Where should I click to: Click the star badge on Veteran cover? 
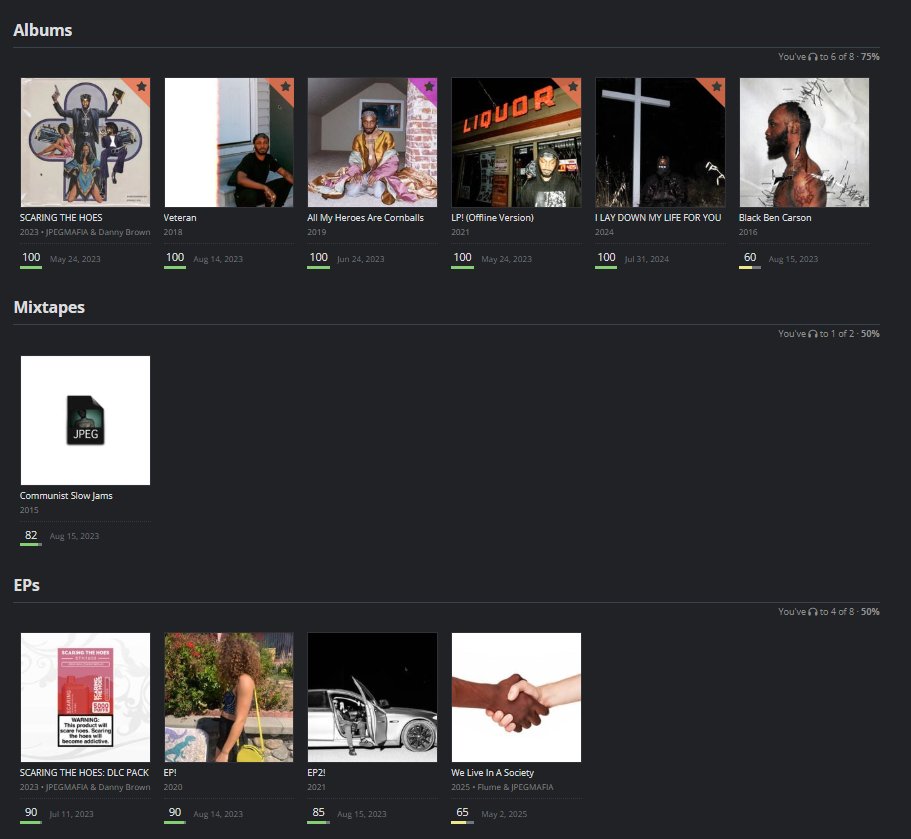(x=285, y=87)
